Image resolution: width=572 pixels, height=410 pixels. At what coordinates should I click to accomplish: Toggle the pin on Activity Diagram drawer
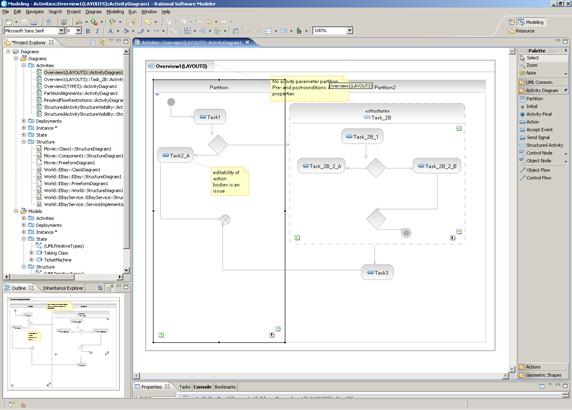[x=566, y=90]
